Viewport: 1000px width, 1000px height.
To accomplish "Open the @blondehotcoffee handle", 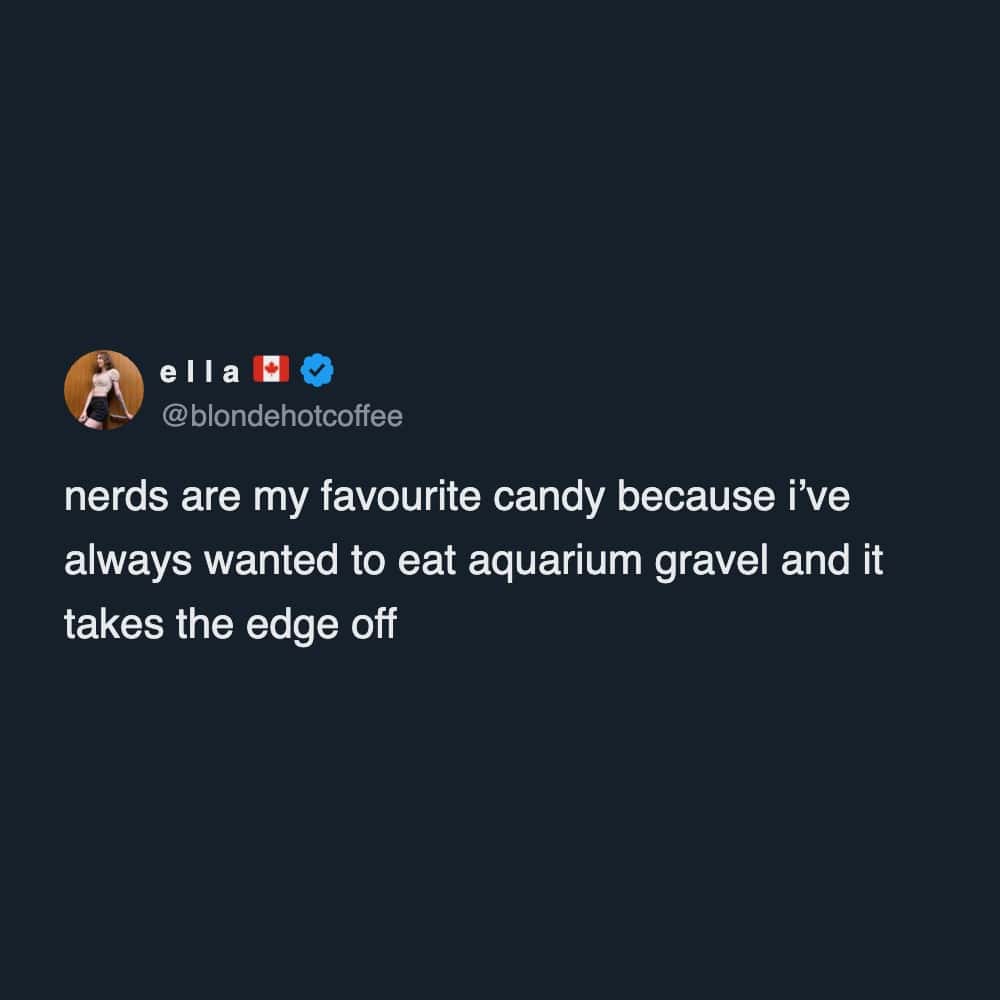I will (x=281, y=416).
